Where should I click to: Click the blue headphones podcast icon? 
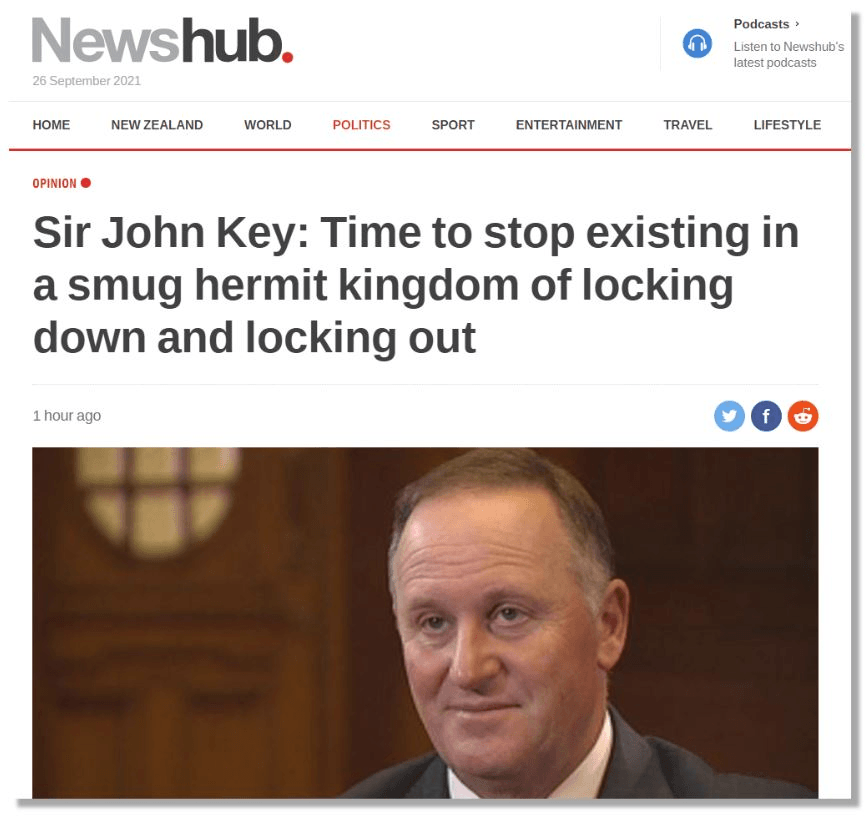[x=697, y=43]
